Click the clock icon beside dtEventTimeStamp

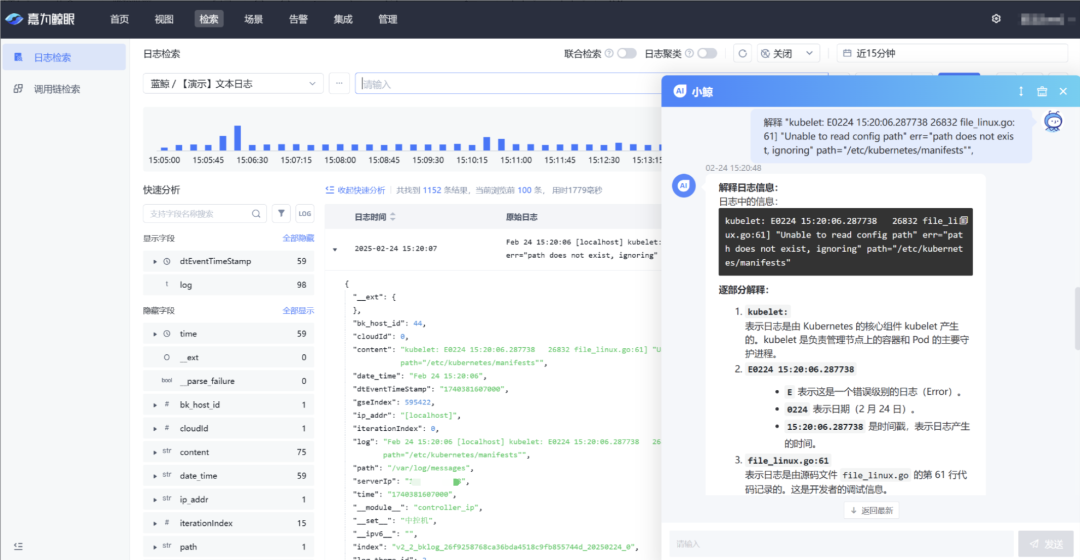click(167, 262)
